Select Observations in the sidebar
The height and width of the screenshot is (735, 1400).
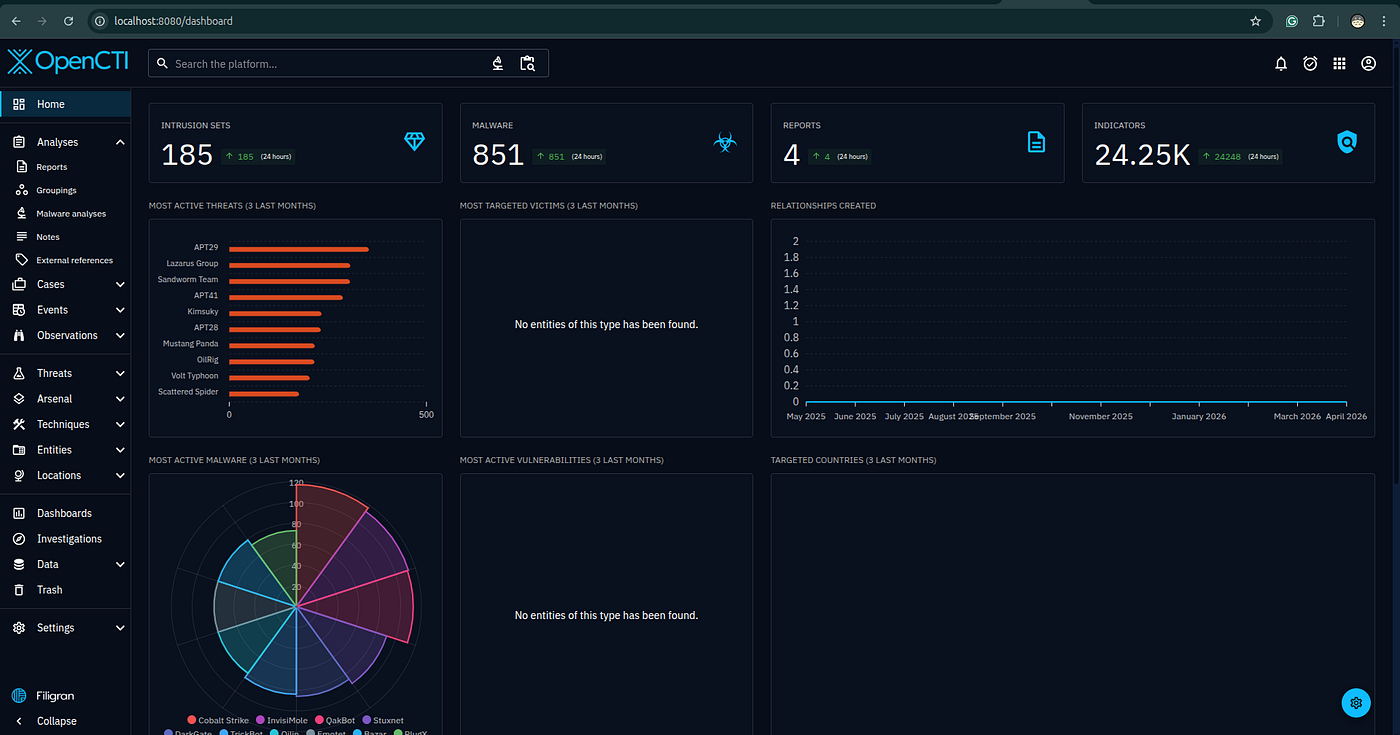(67, 335)
